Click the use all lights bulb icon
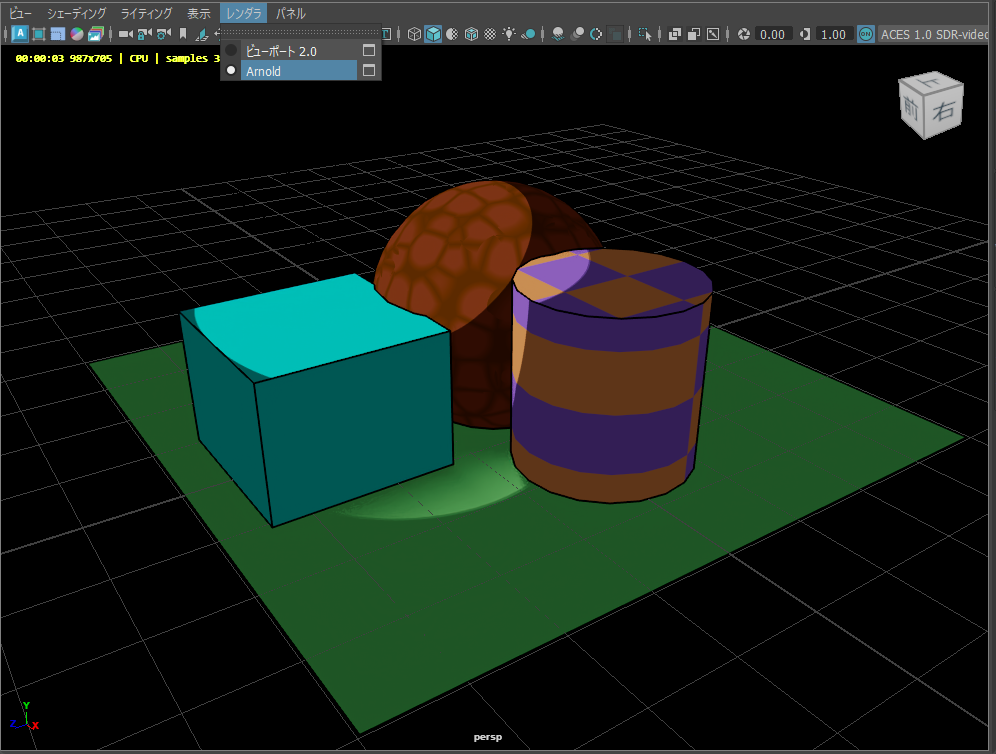 (509, 34)
